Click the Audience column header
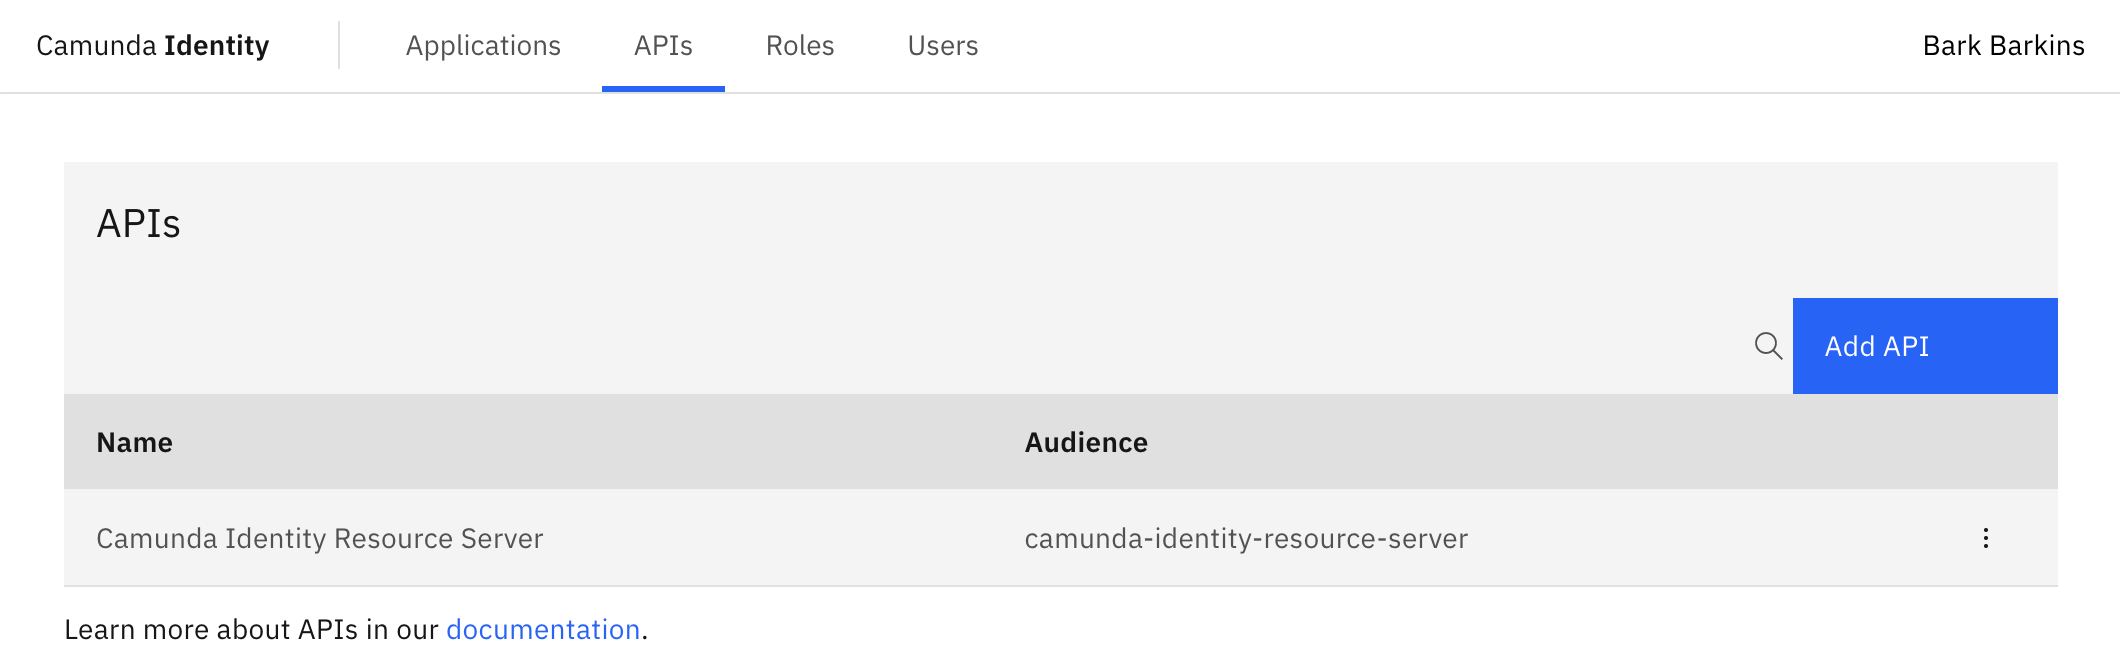Image resolution: width=2120 pixels, height=668 pixels. pyautogui.click(x=1086, y=442)
